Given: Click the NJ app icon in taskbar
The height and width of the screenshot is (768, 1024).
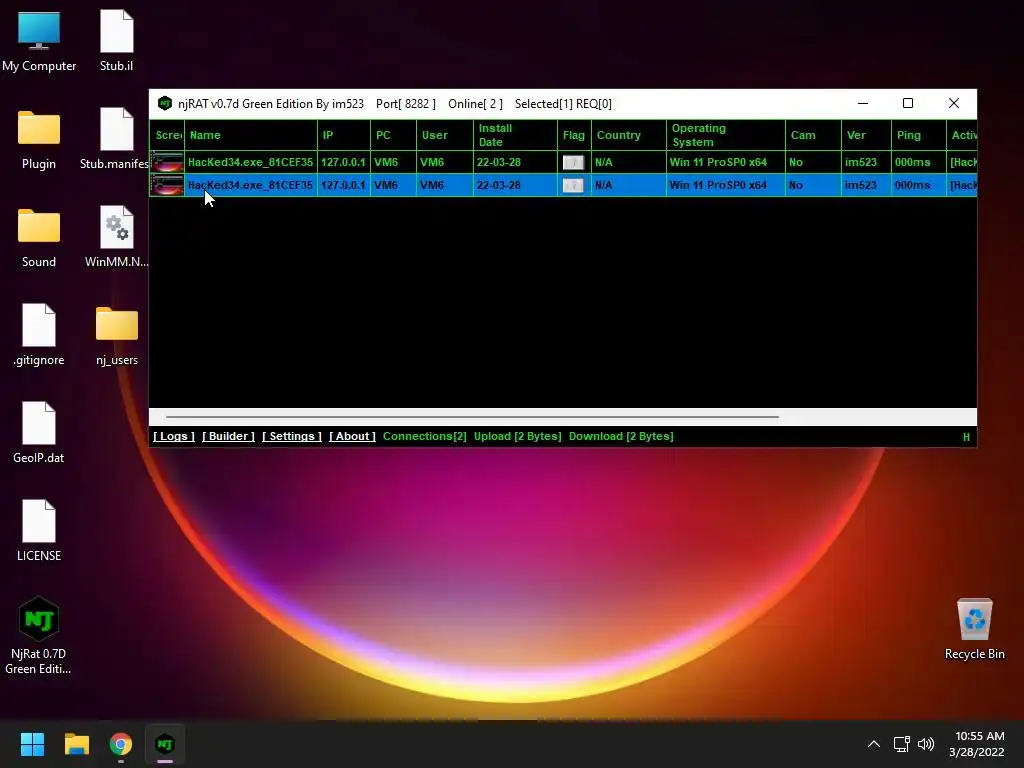Looking at the screenshot, I should click(x=165, y=744).
